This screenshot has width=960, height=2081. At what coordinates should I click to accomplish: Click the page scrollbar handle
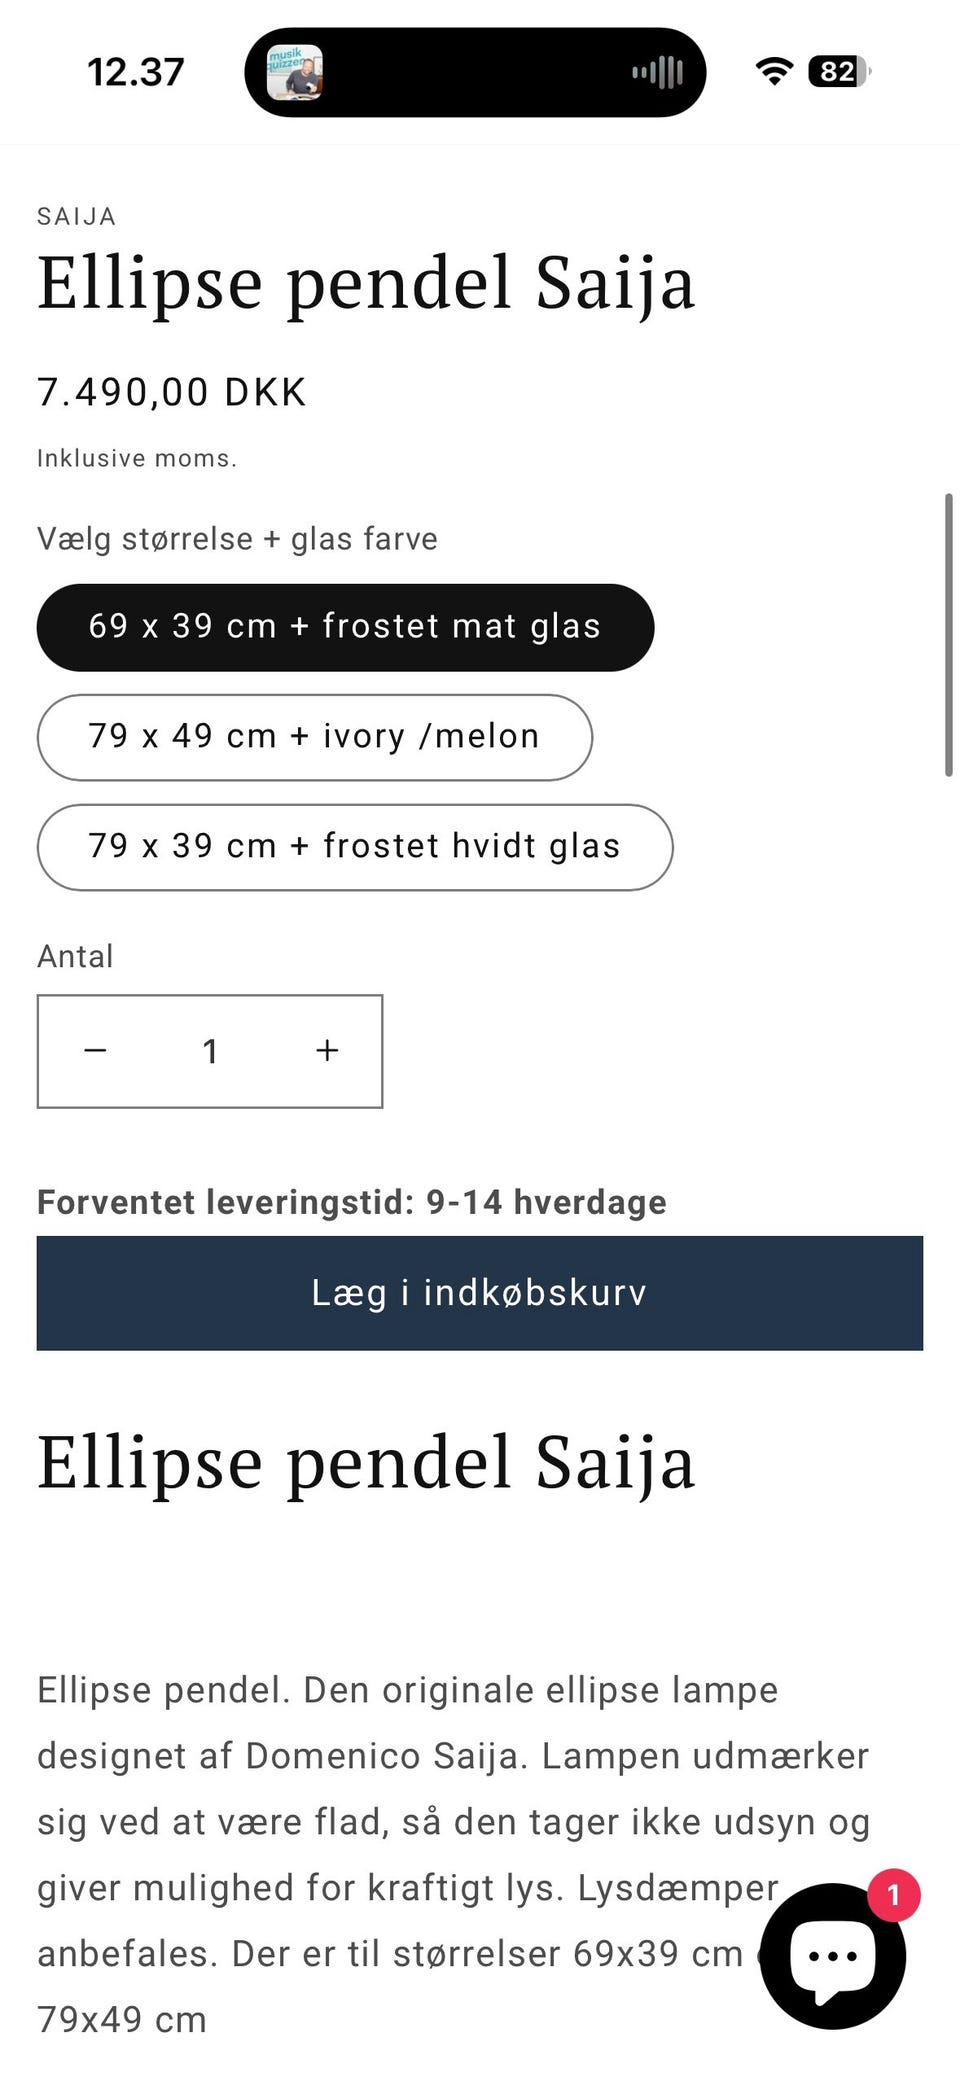click(x=948, y=634)
